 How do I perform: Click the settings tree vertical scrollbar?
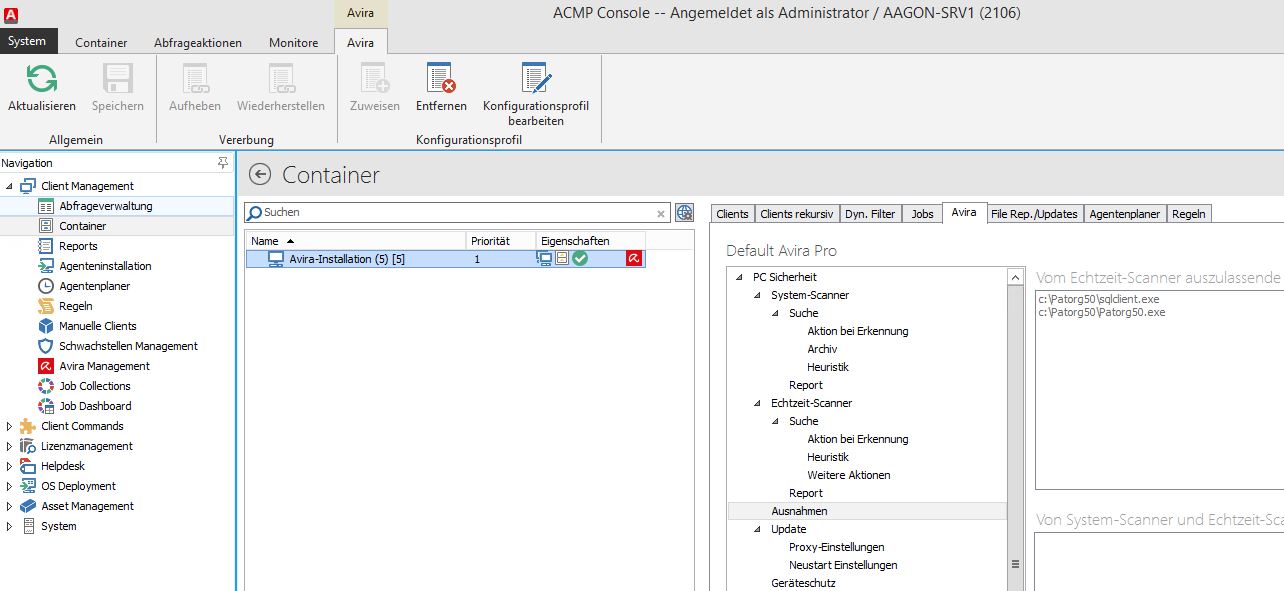click(1016, 420)
